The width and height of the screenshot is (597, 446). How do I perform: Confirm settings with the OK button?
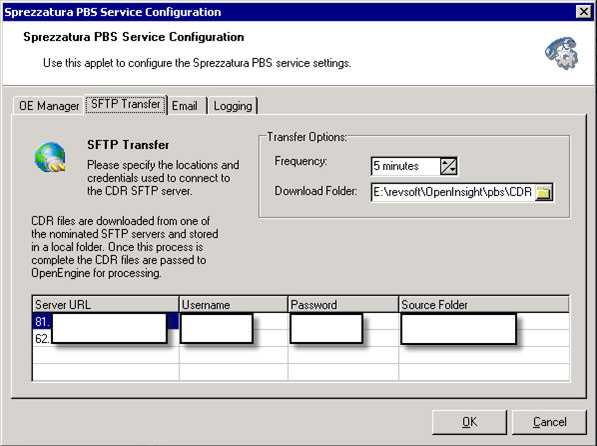[x=469, y=422]
